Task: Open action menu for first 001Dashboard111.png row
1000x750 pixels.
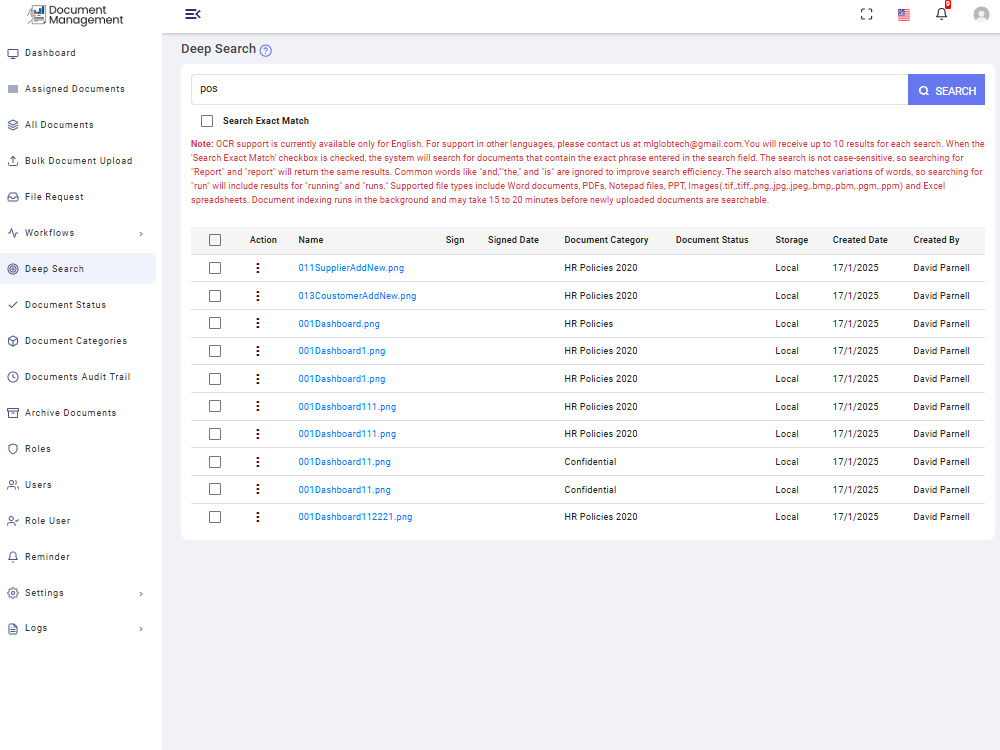Action: [258, 406]
